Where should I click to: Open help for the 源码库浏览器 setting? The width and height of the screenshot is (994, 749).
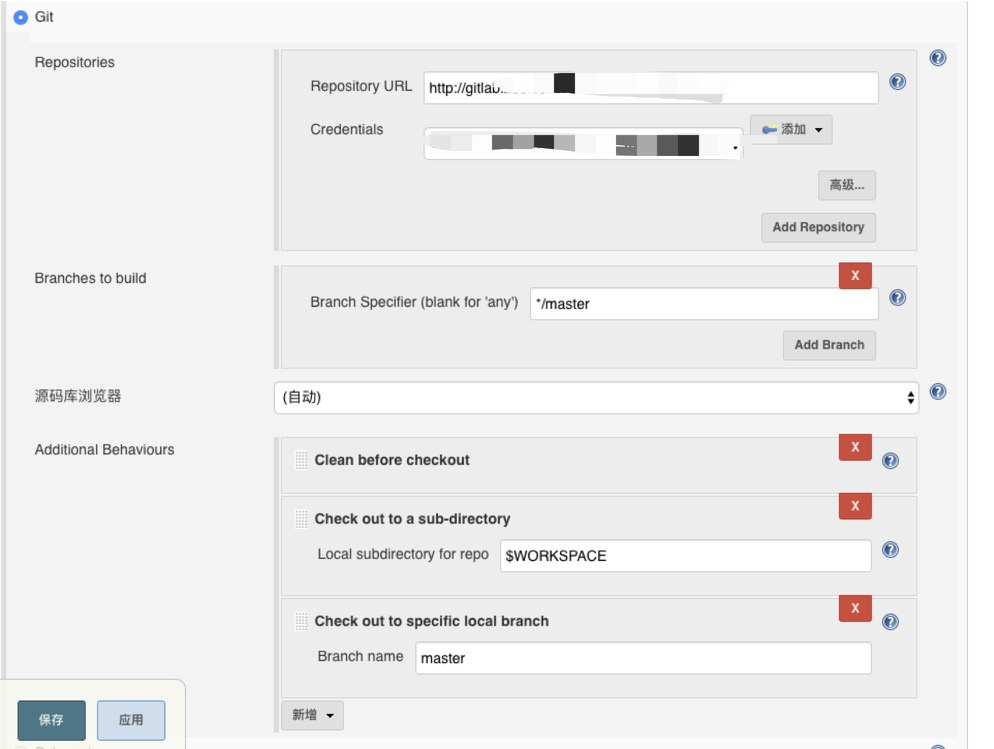[x=938, y=392]
